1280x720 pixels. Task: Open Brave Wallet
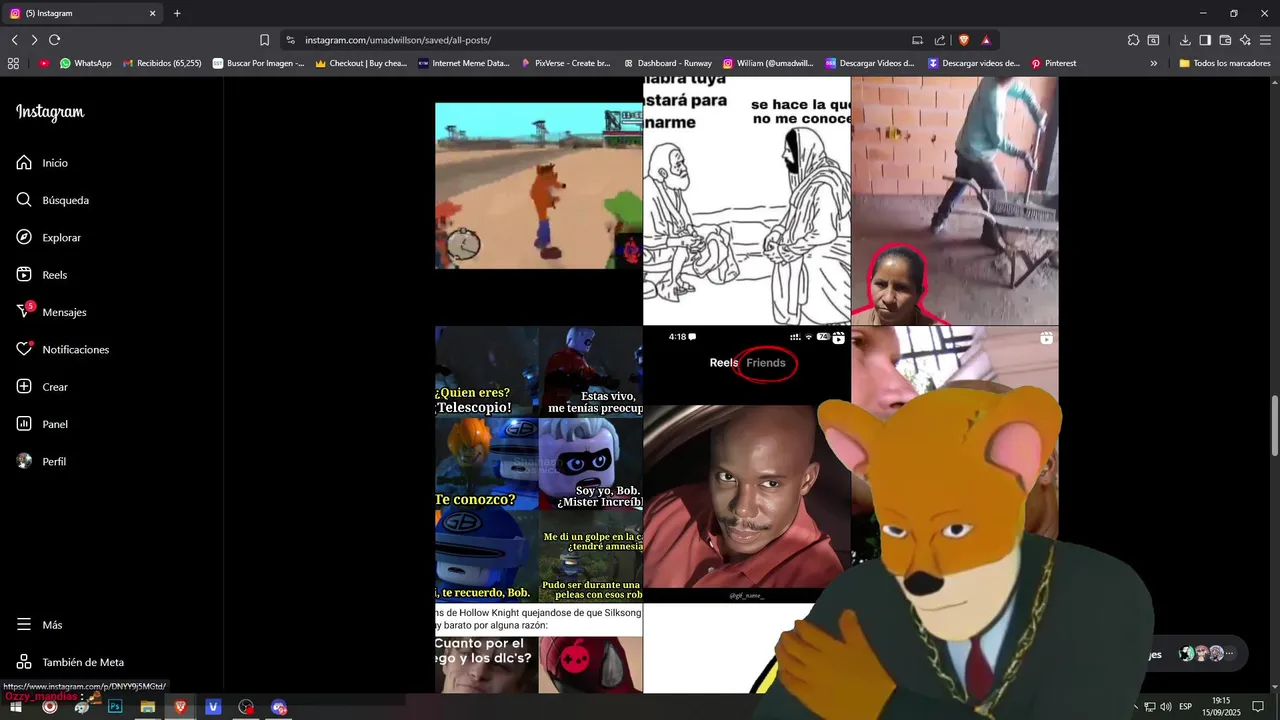click(x=1225, y=40)
